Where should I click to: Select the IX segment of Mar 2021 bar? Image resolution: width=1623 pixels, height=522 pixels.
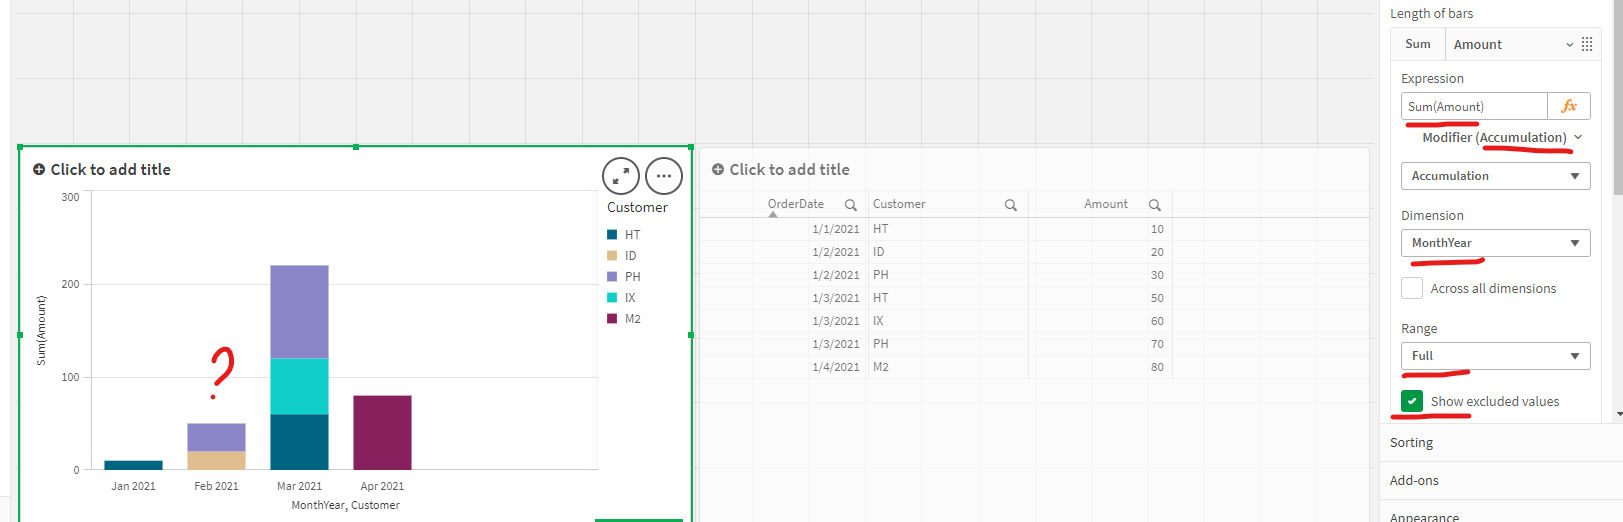[299, 386]
